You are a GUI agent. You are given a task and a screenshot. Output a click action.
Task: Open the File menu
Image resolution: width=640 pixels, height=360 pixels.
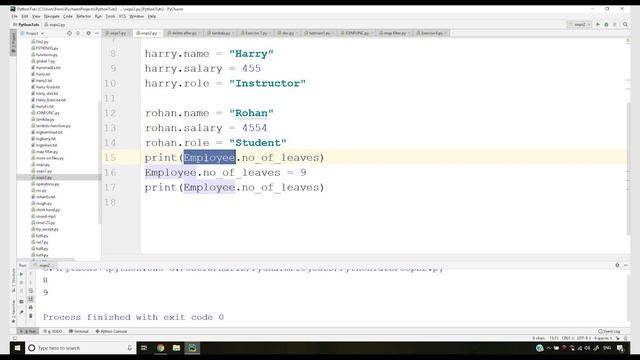coord(14,16)
